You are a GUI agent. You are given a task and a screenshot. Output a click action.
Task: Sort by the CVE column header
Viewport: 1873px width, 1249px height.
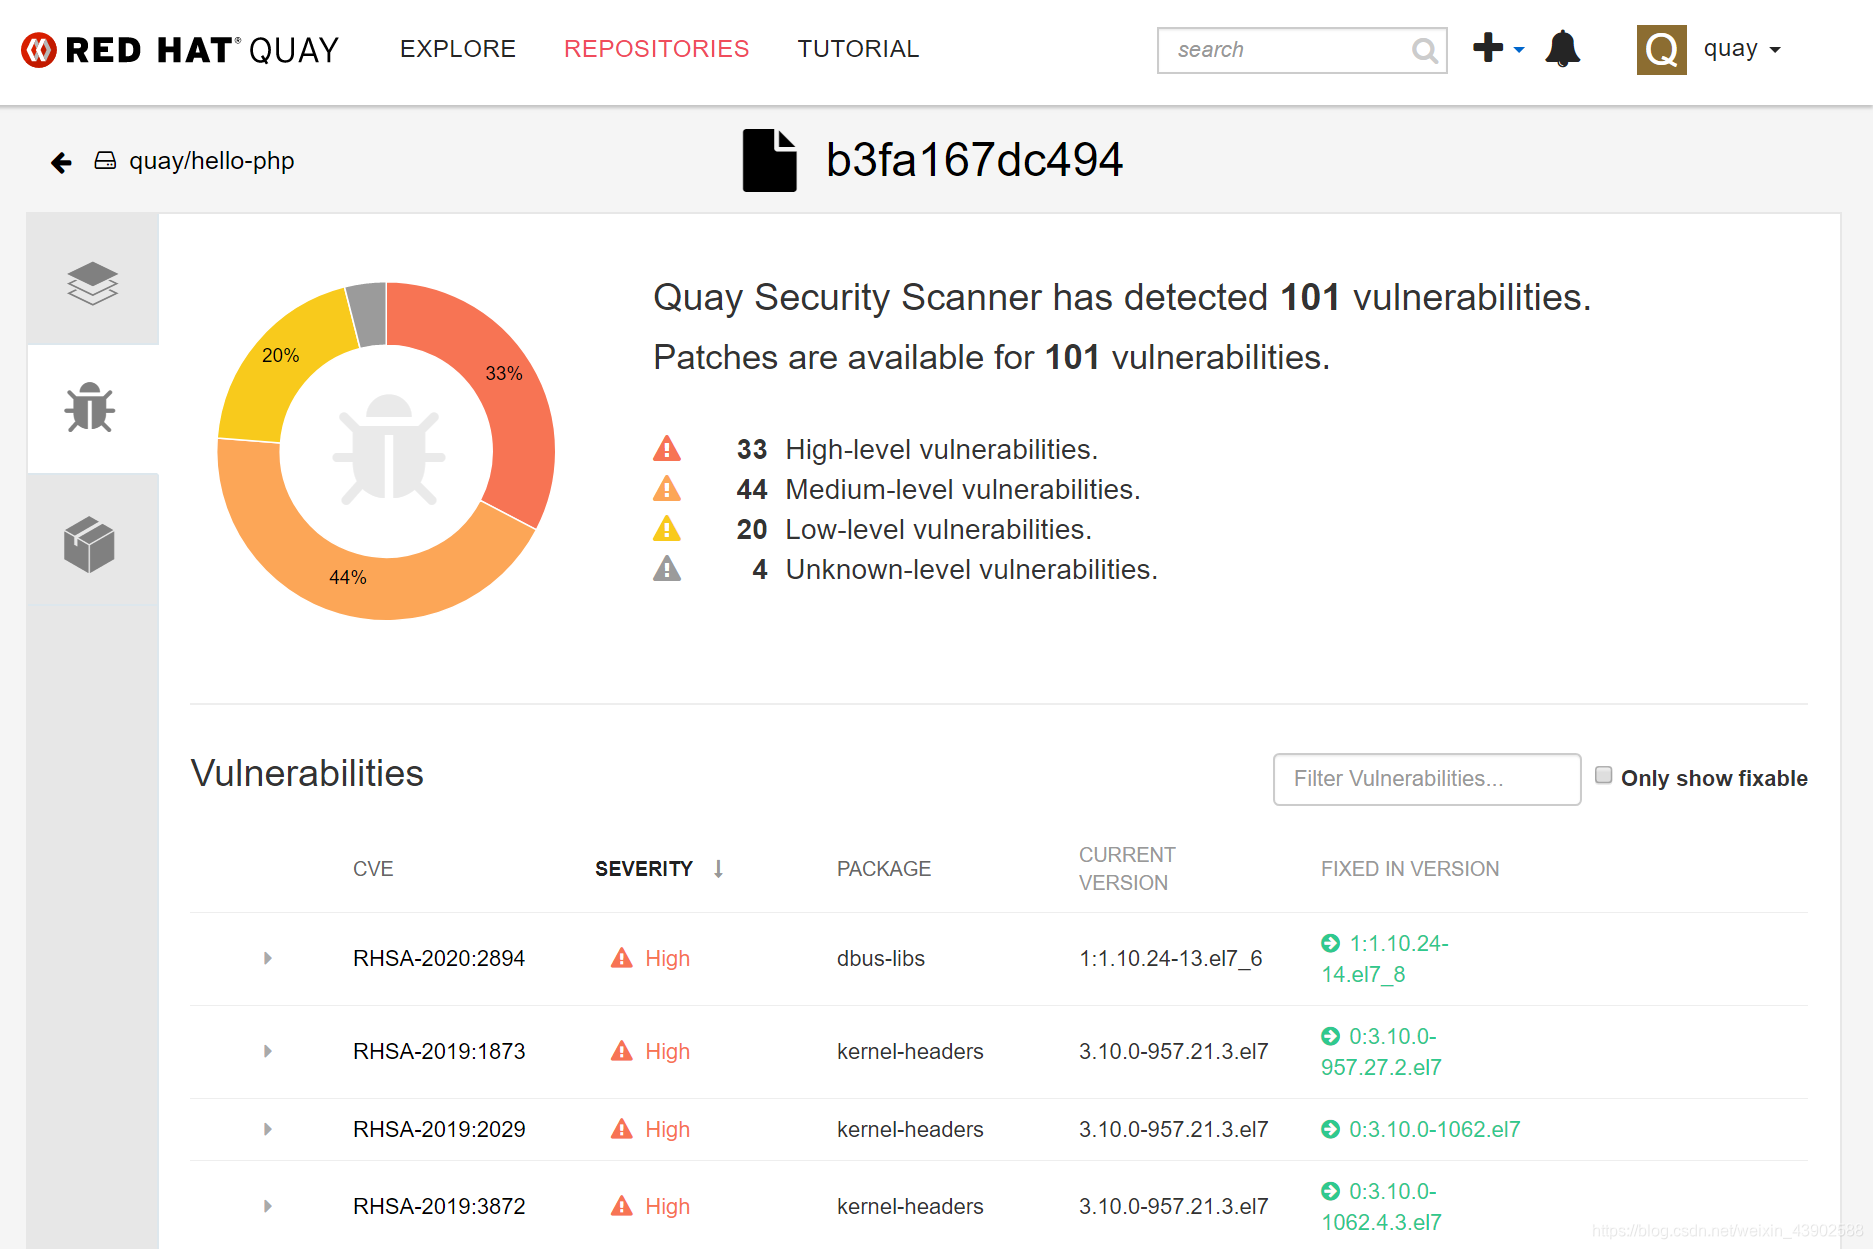373,869
